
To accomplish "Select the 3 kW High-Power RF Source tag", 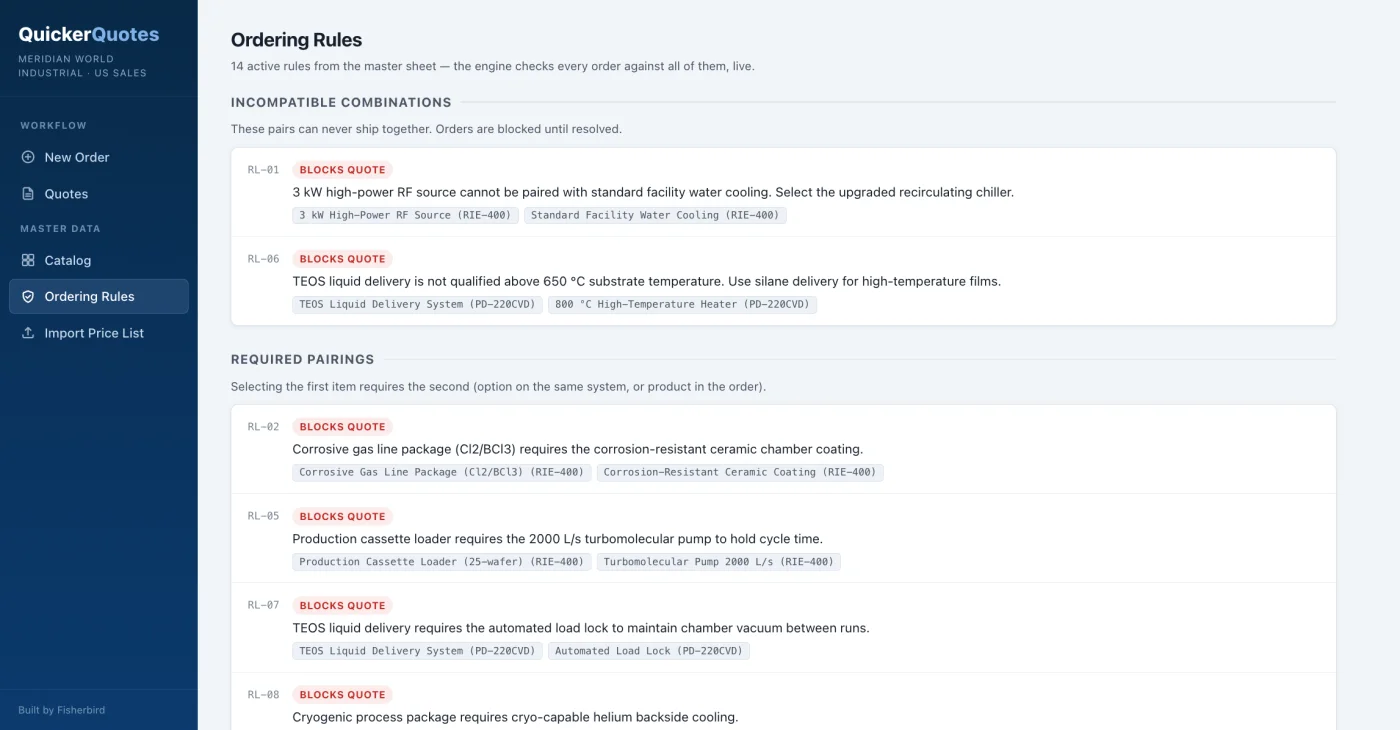I will pyautogui.click(x=405, y=215).
